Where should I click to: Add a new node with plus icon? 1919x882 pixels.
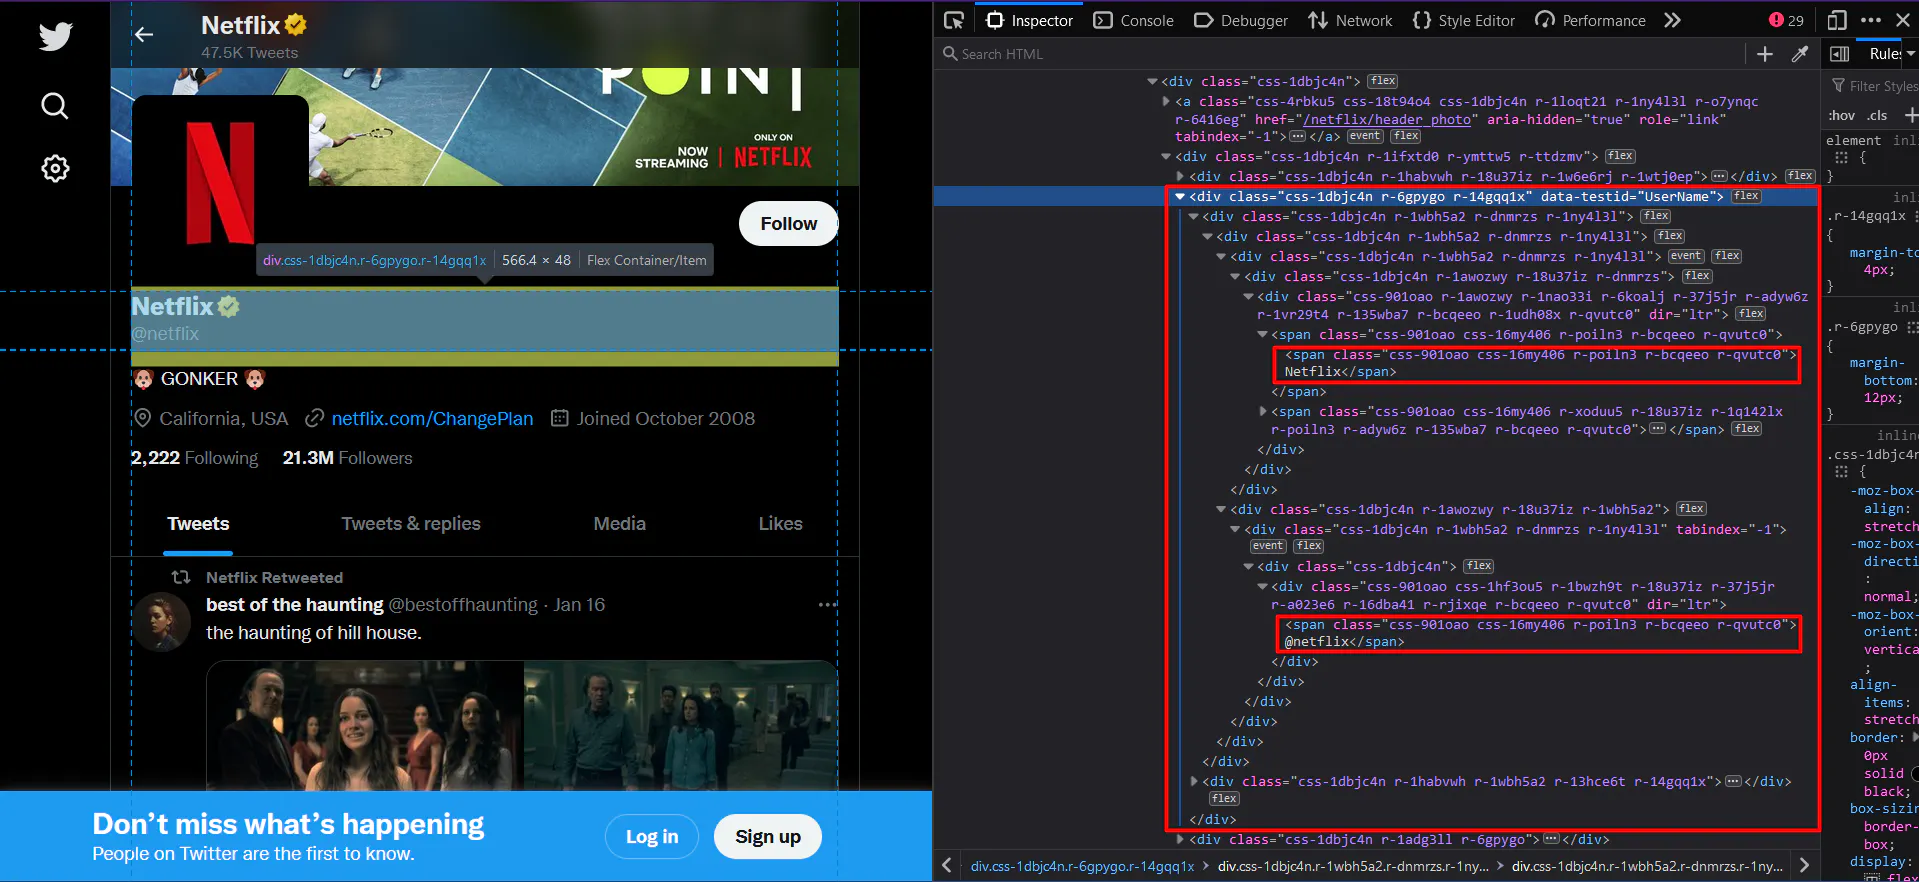point(1765,54)
